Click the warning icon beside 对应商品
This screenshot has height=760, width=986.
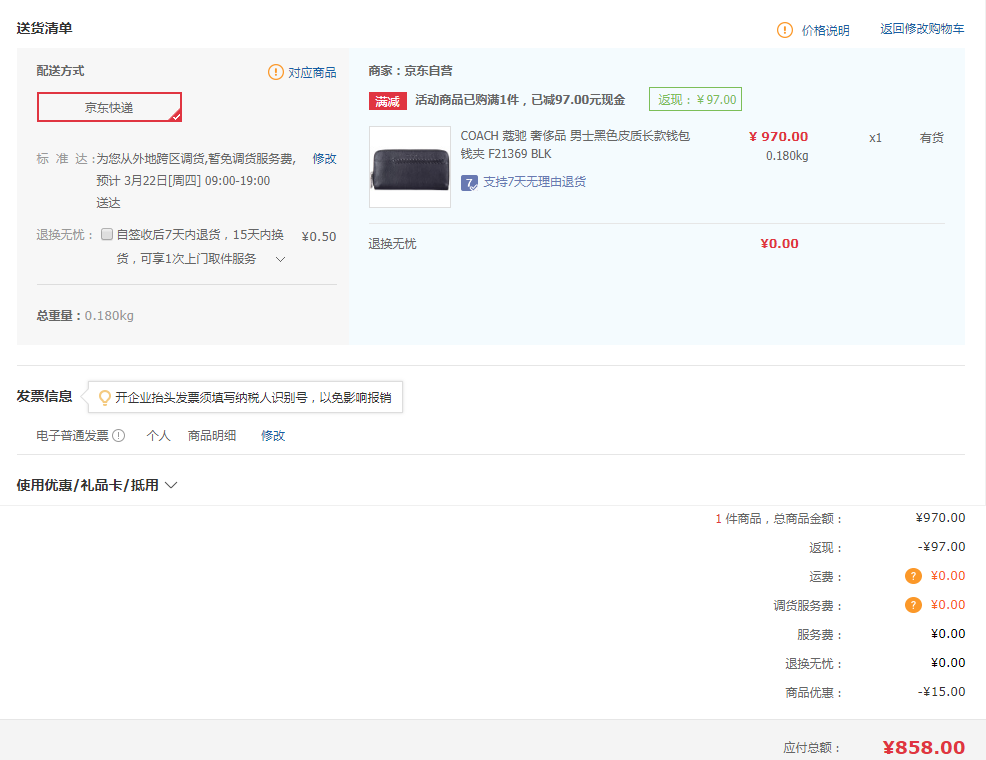point(276,72)
